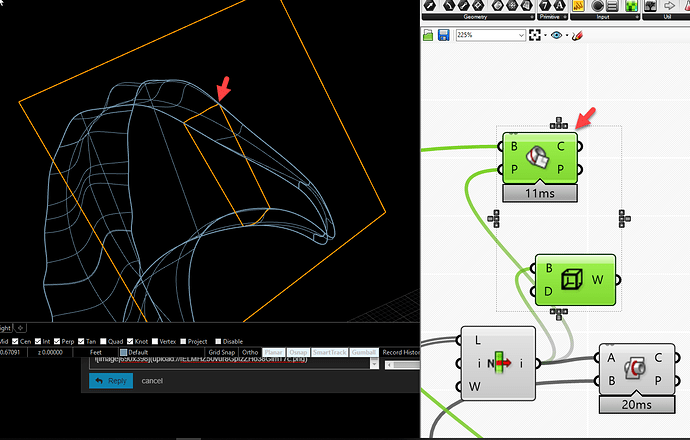The image size is (690, 440).
Task: Select the Integer '7' icon in Primitive panel
Action: click(545, 5)
